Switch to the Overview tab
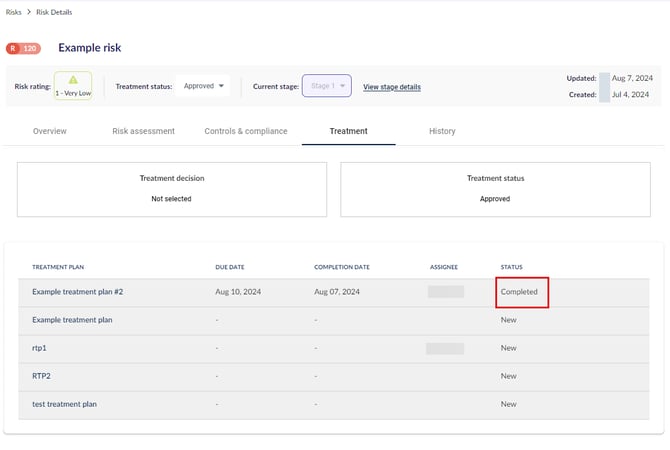 (50, 131)
